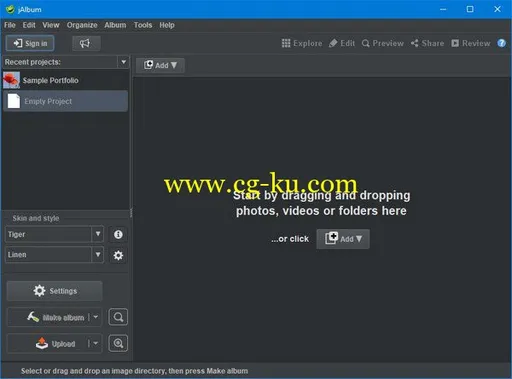Open the Preview view
This screenshot has height=379, width=512.
[383, 43]
